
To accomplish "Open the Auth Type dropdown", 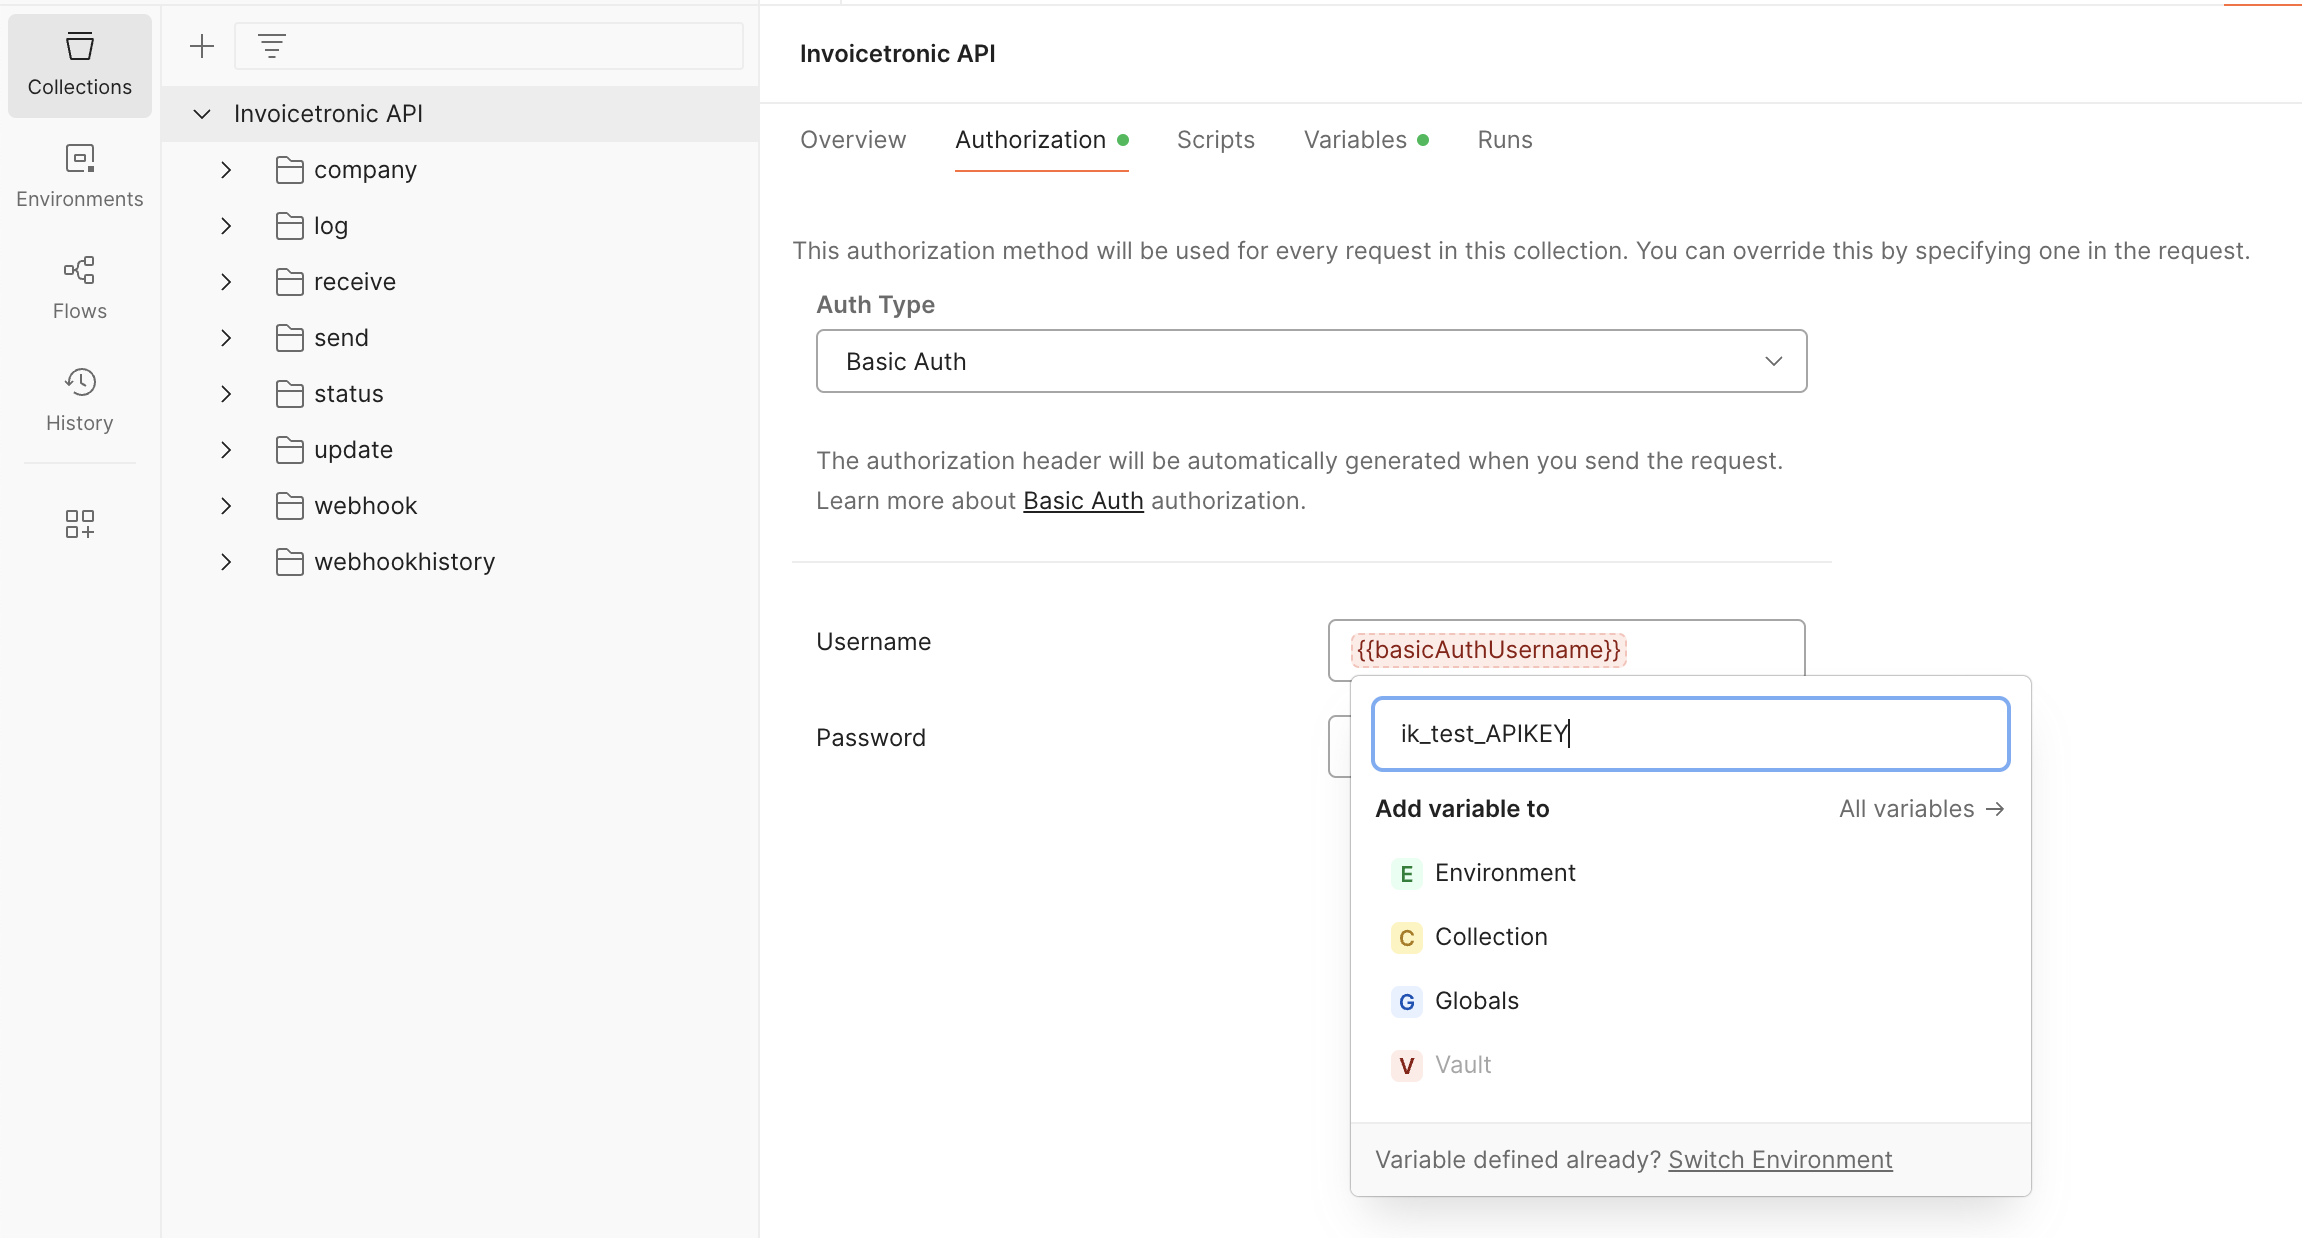I will [1311, 361].
